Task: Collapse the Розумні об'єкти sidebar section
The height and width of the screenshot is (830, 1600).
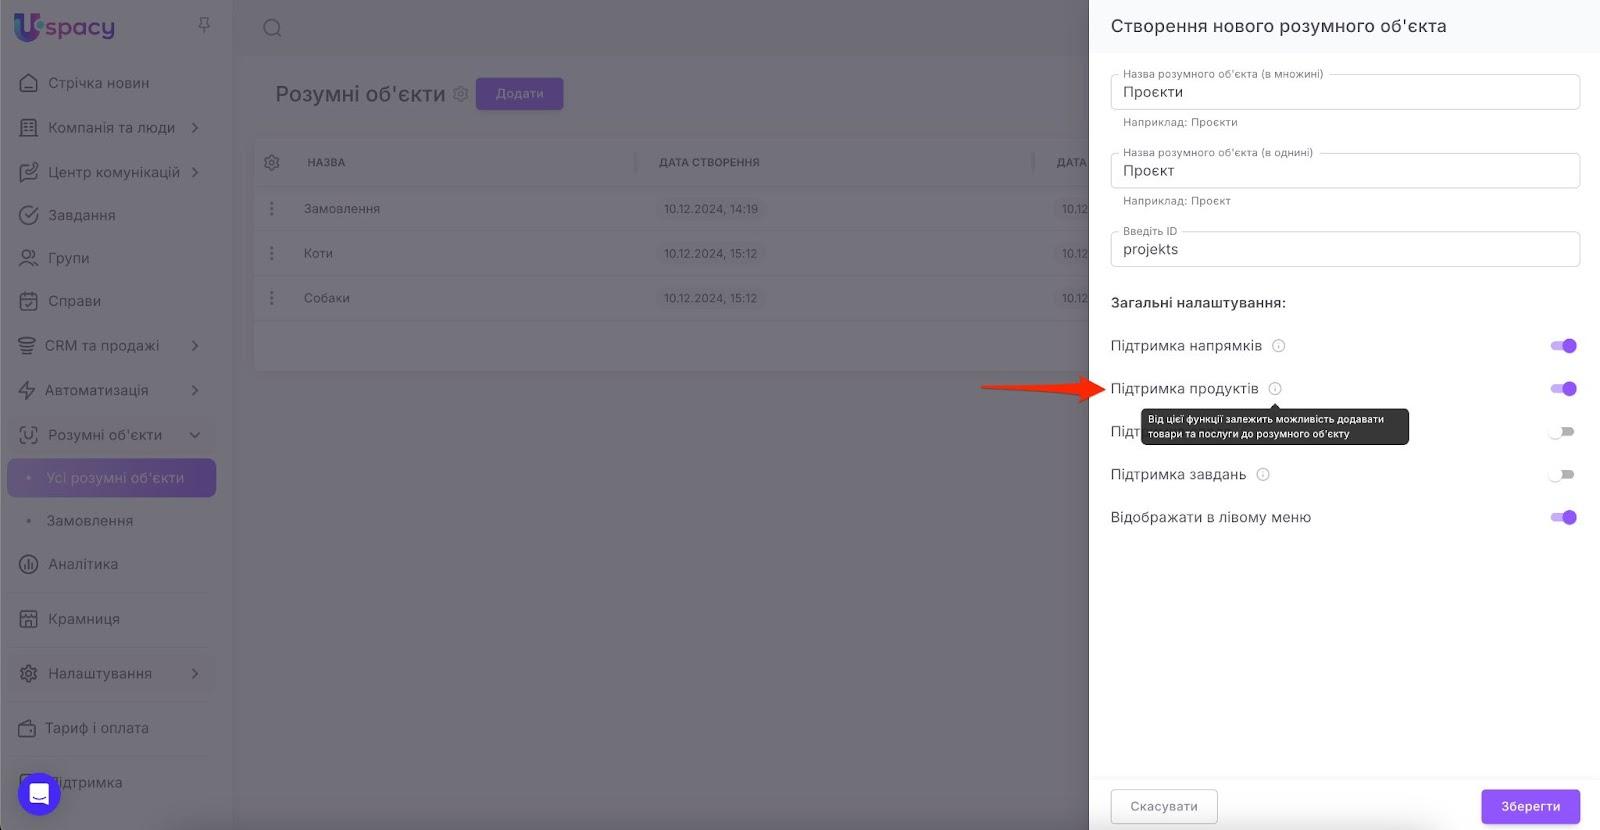Action: pyautogui.click(x=195, y=435)
